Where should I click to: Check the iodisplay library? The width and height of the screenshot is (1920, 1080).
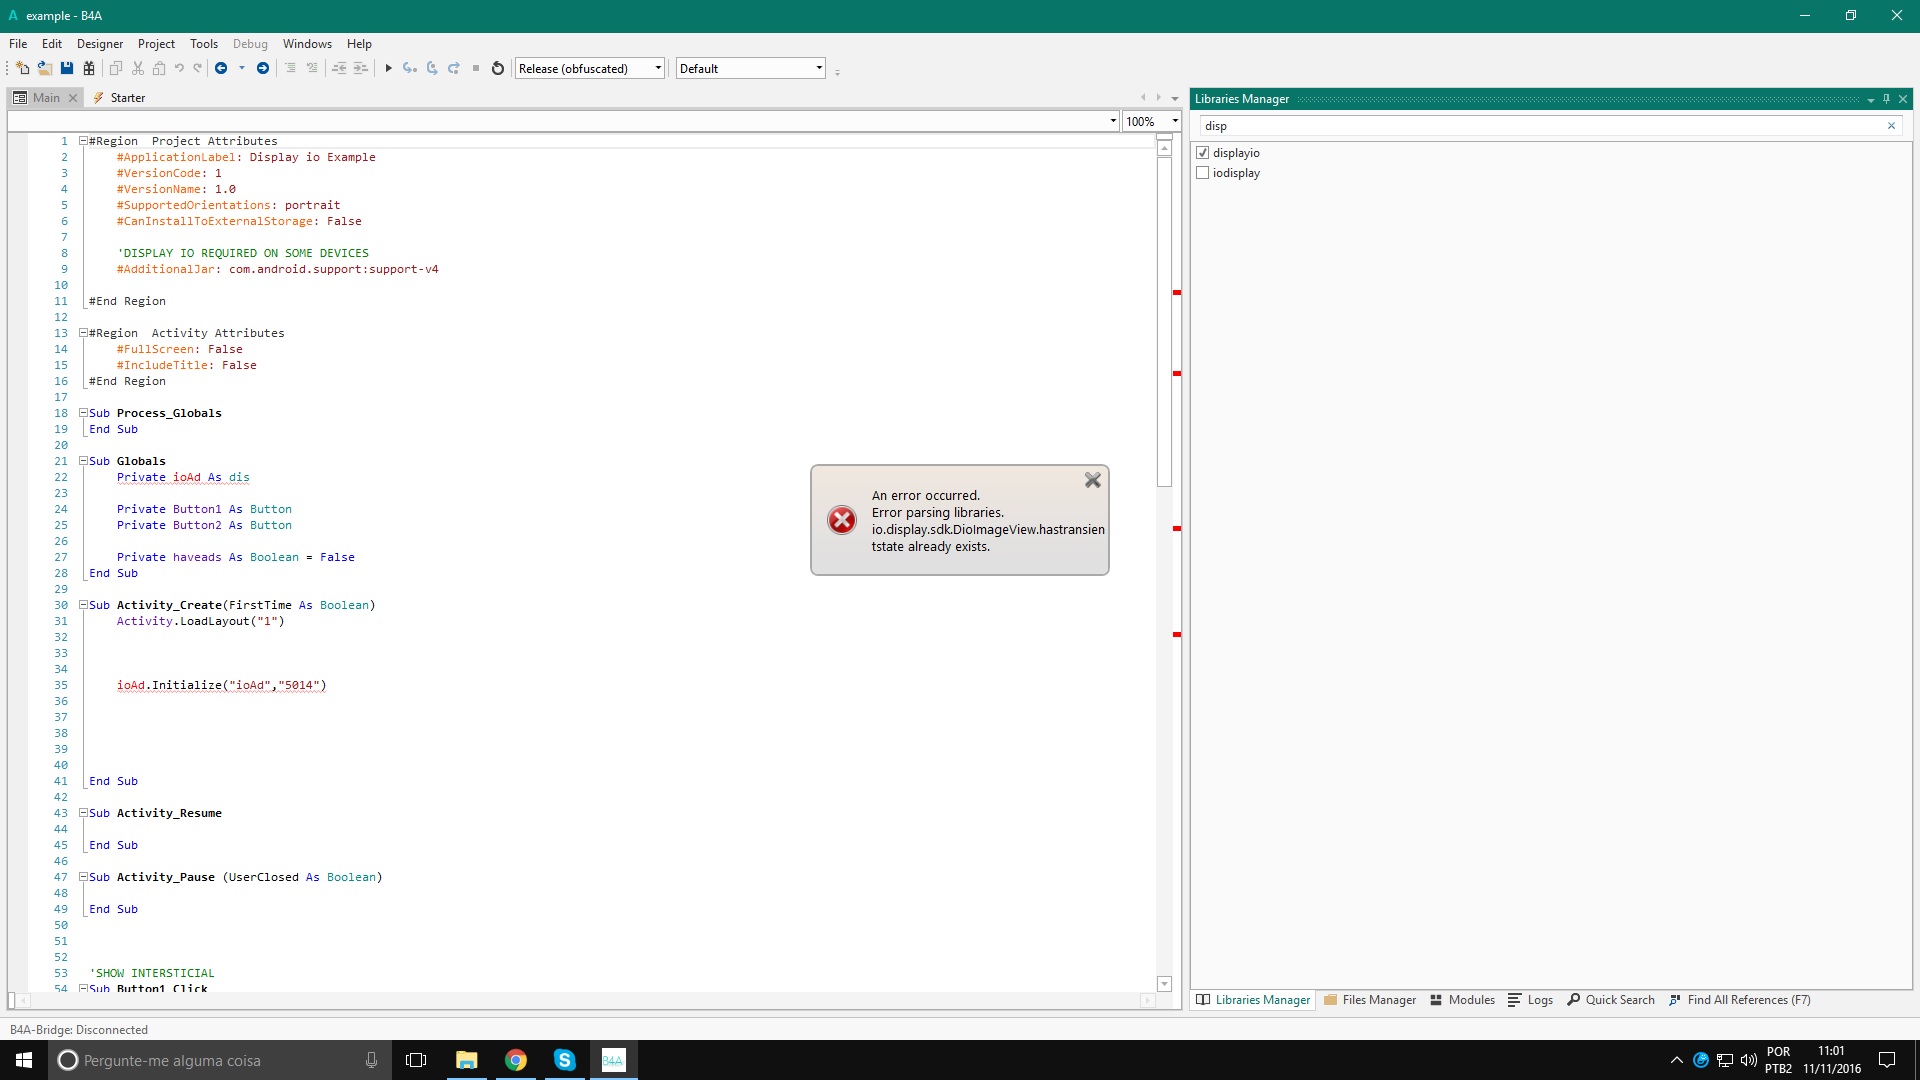coord(1203,173)
